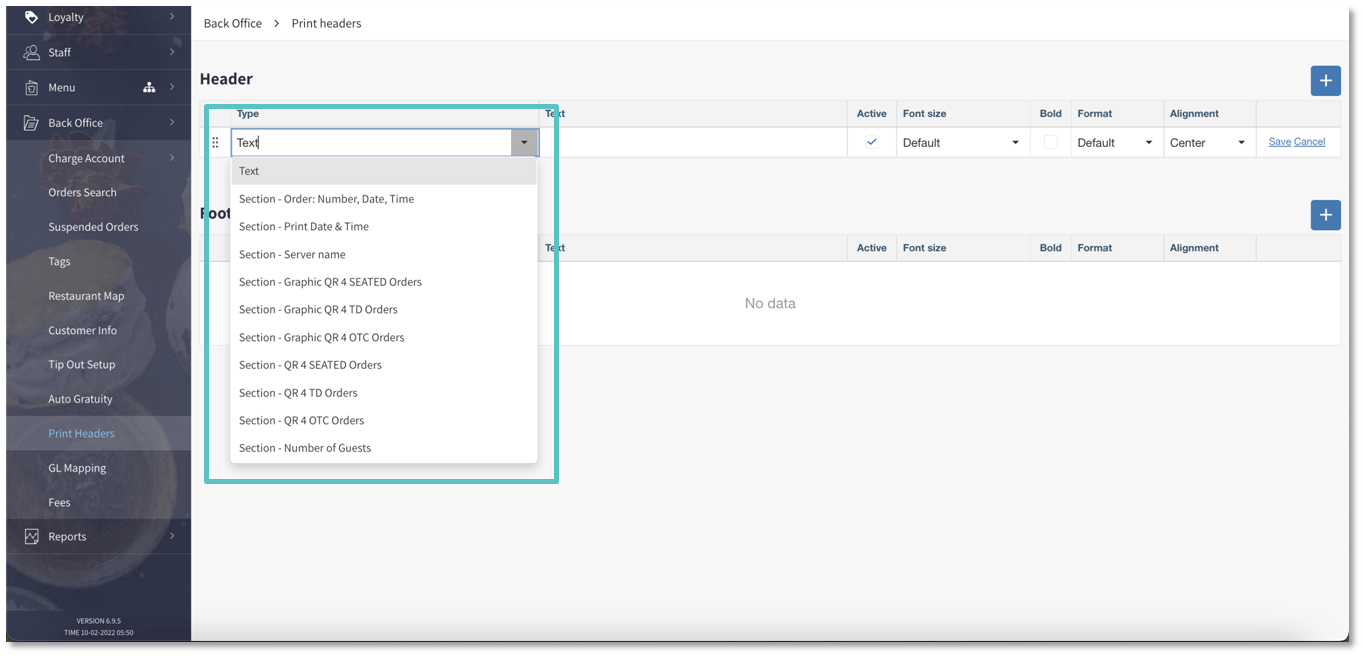Select Section - Server name from the list
The width and height of the screenshot is (1363, 656).
point(291,254)
